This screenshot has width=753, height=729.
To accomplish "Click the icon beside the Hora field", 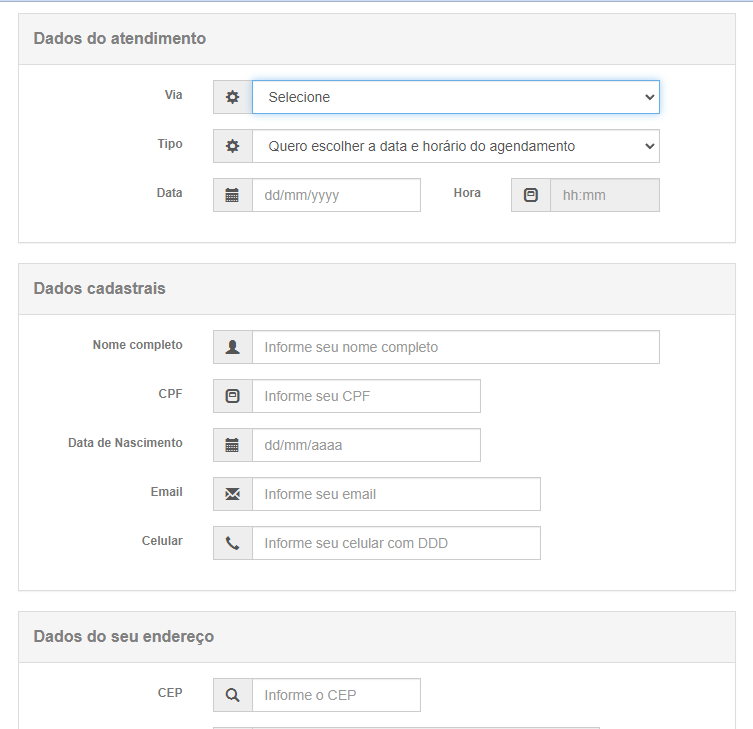I will coord(531,195).
